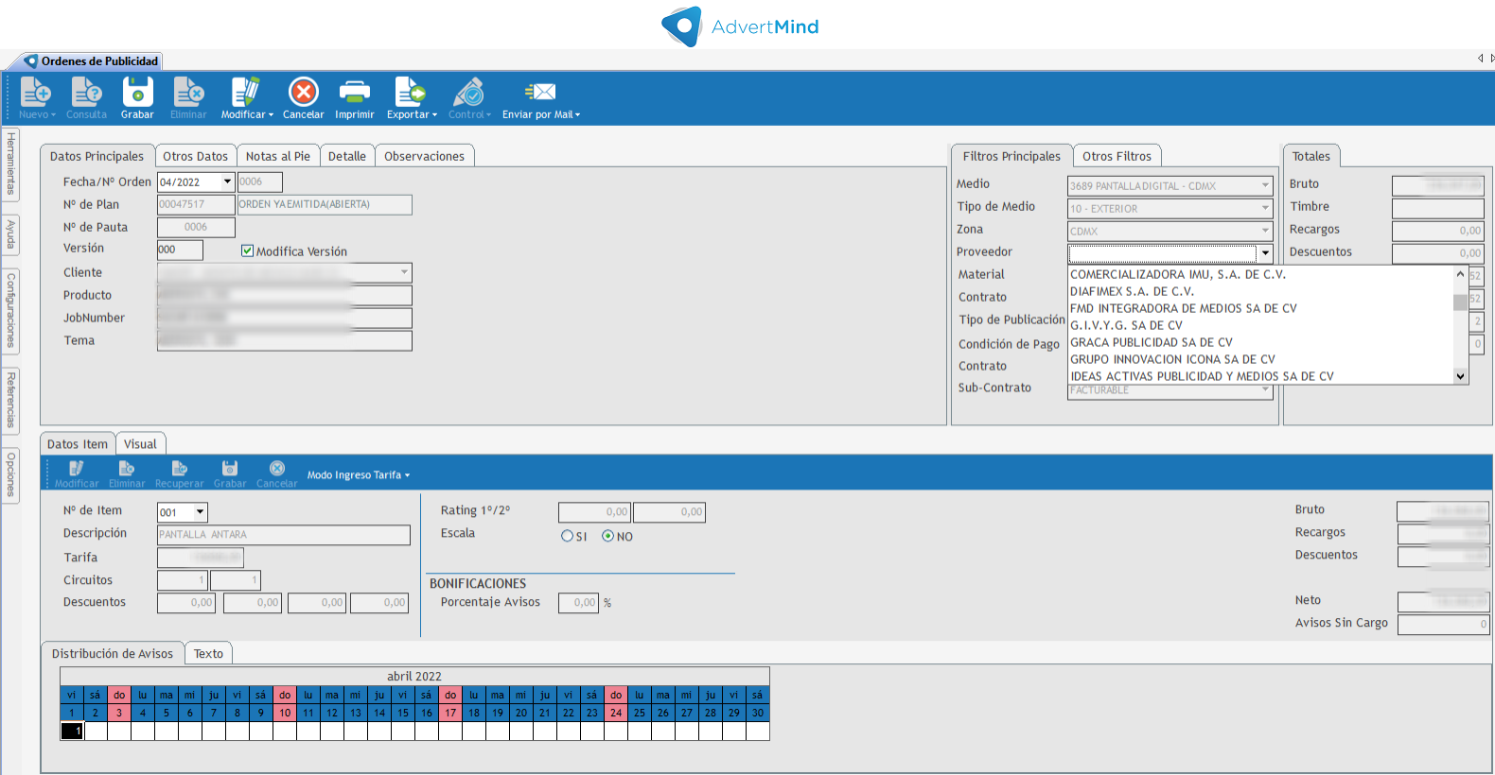Select the SI radio button for Escala
This screenshot has height=775, width=1495.
[567, 536]
